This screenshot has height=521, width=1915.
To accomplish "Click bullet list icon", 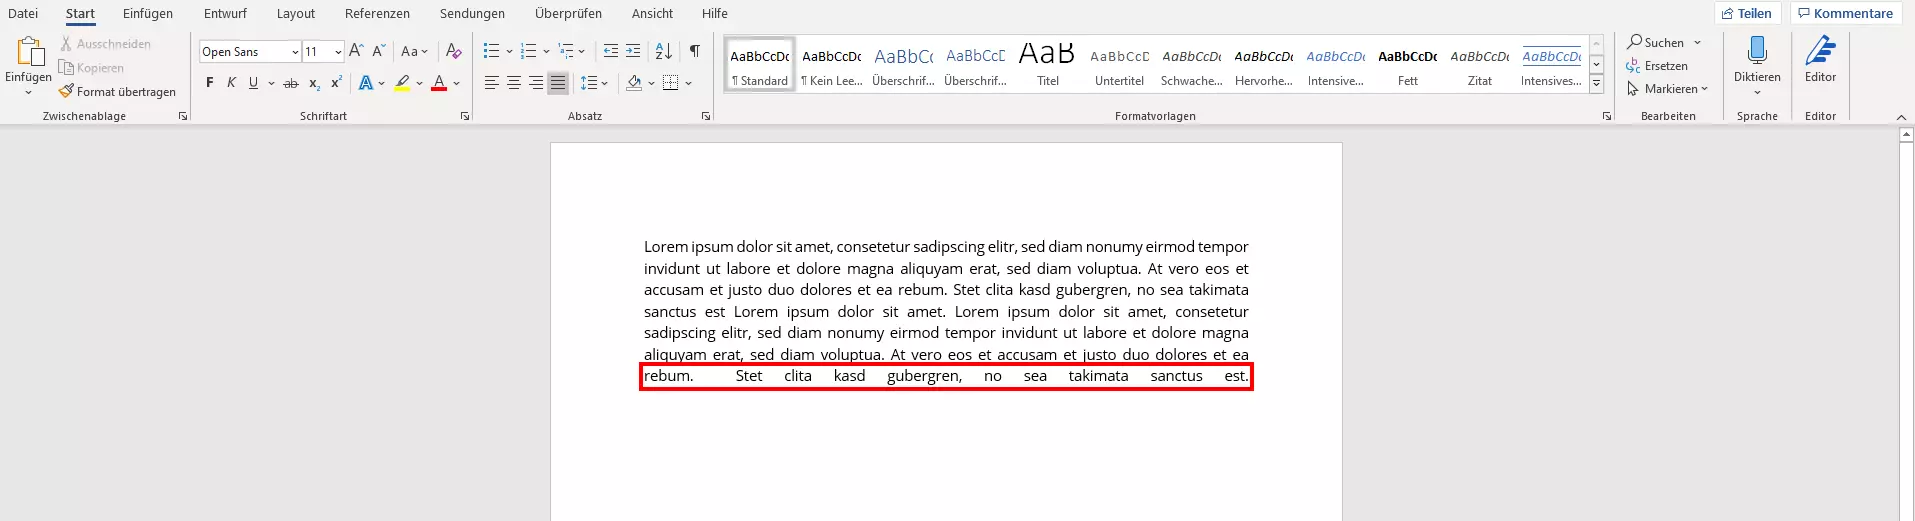I will tap(491, 51).
